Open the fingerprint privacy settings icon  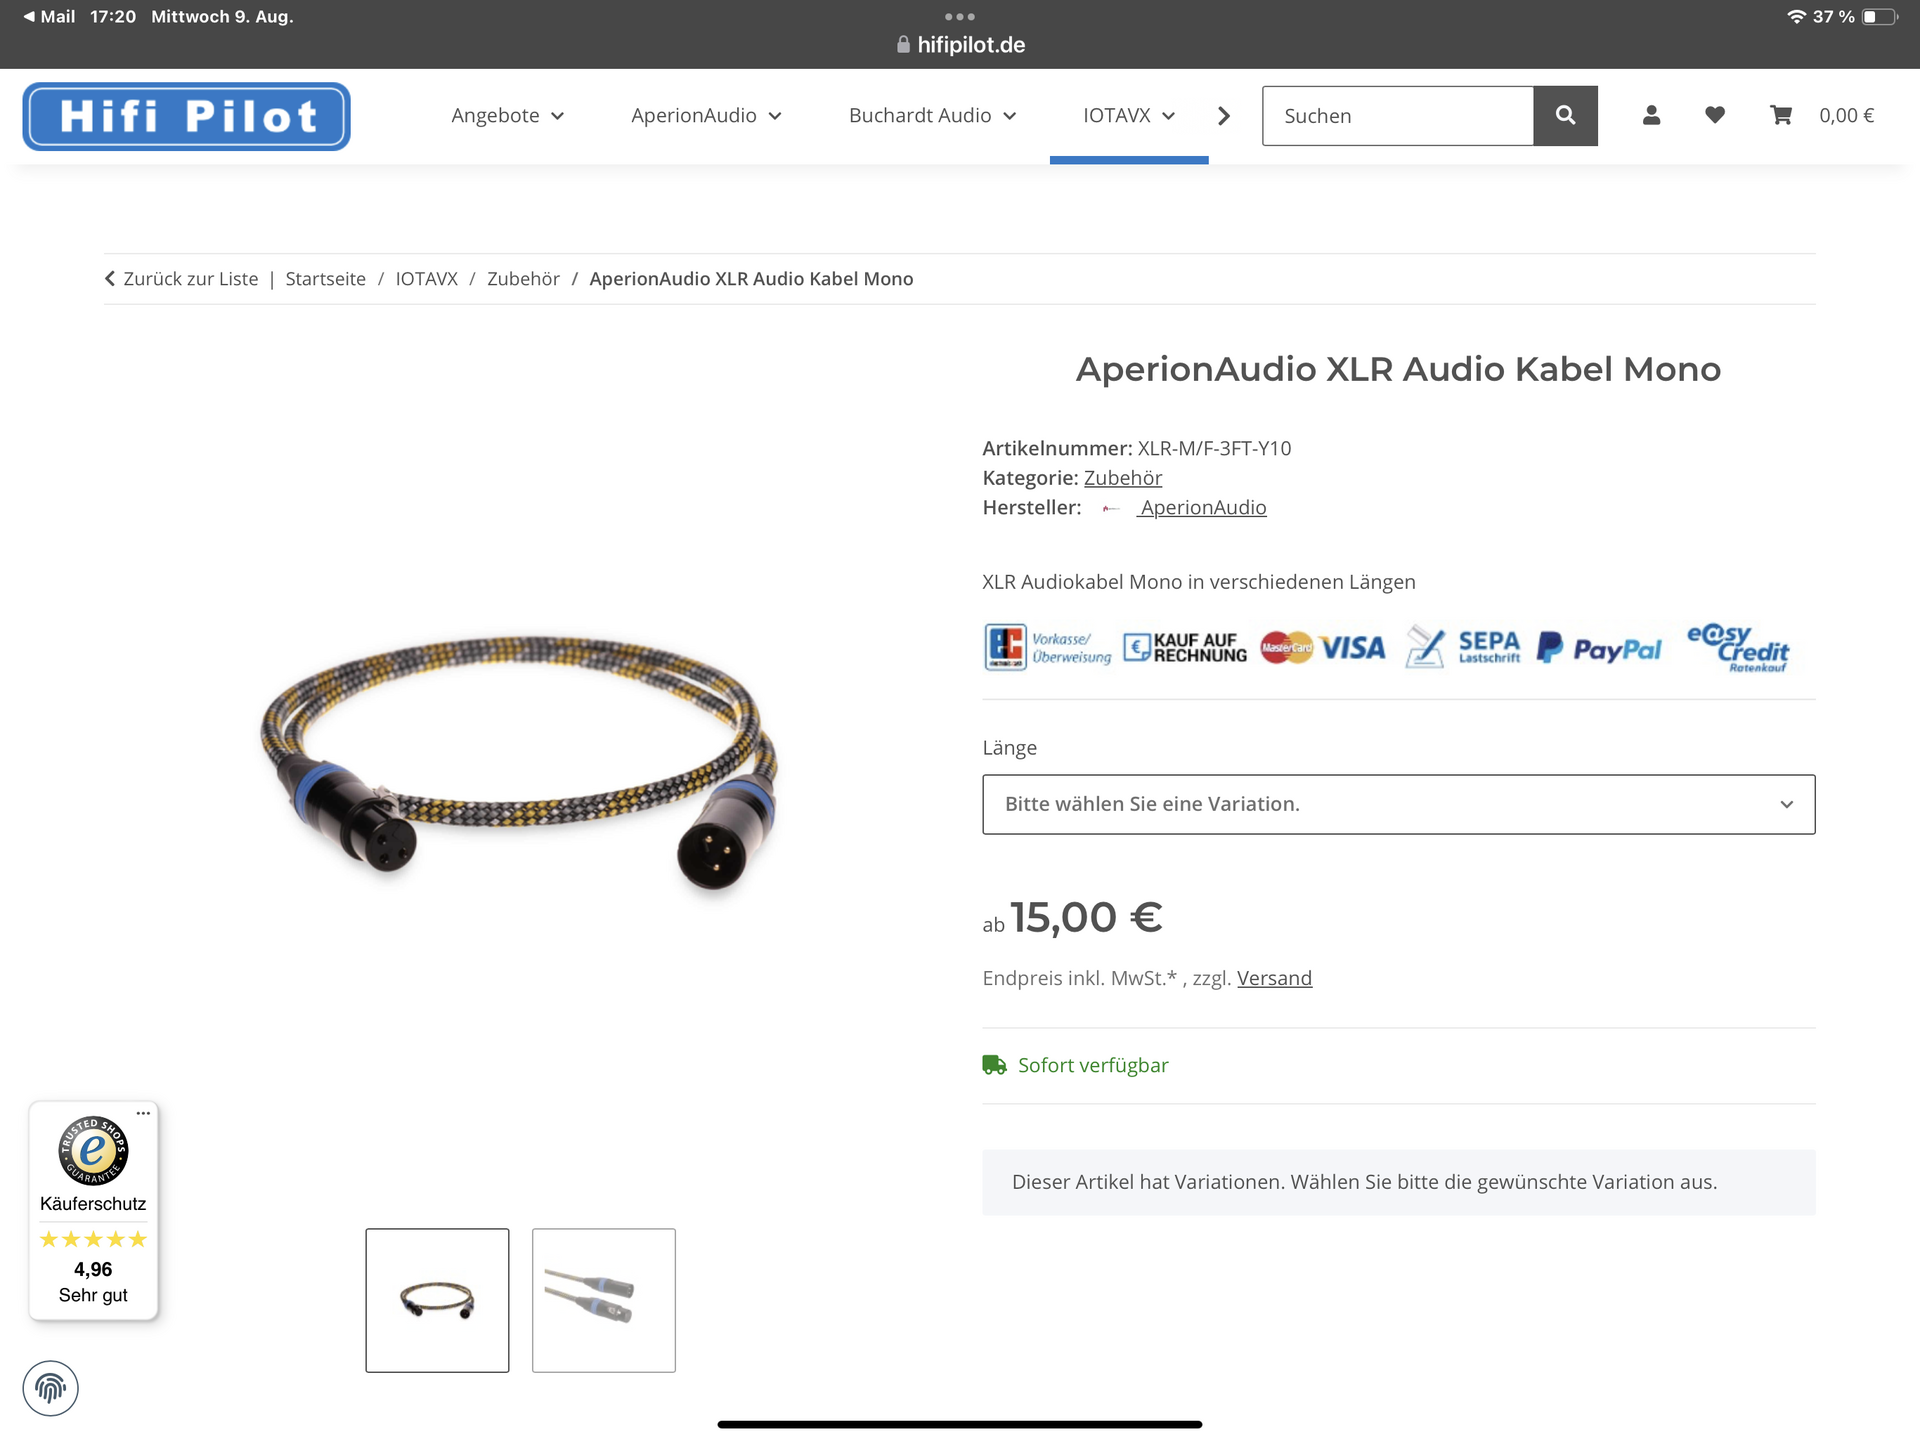pyautogui.click(x=50, y=1388)
